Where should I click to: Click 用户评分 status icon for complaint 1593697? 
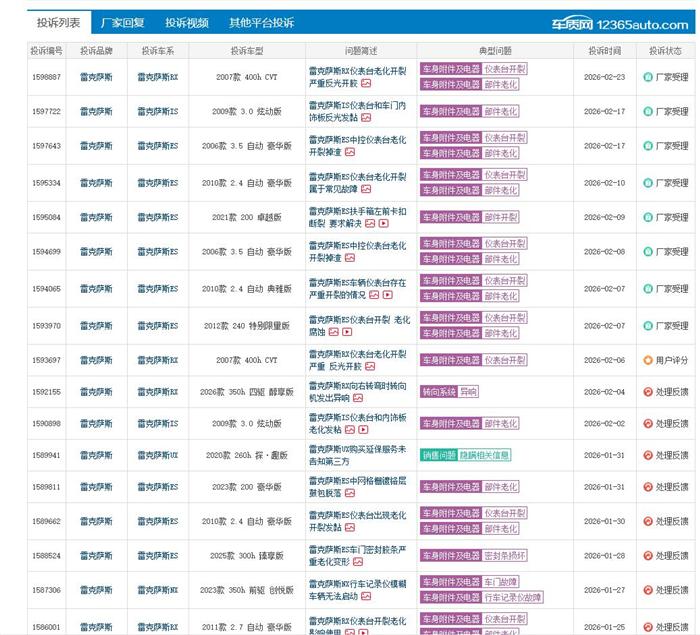click(x=648, y=360)
